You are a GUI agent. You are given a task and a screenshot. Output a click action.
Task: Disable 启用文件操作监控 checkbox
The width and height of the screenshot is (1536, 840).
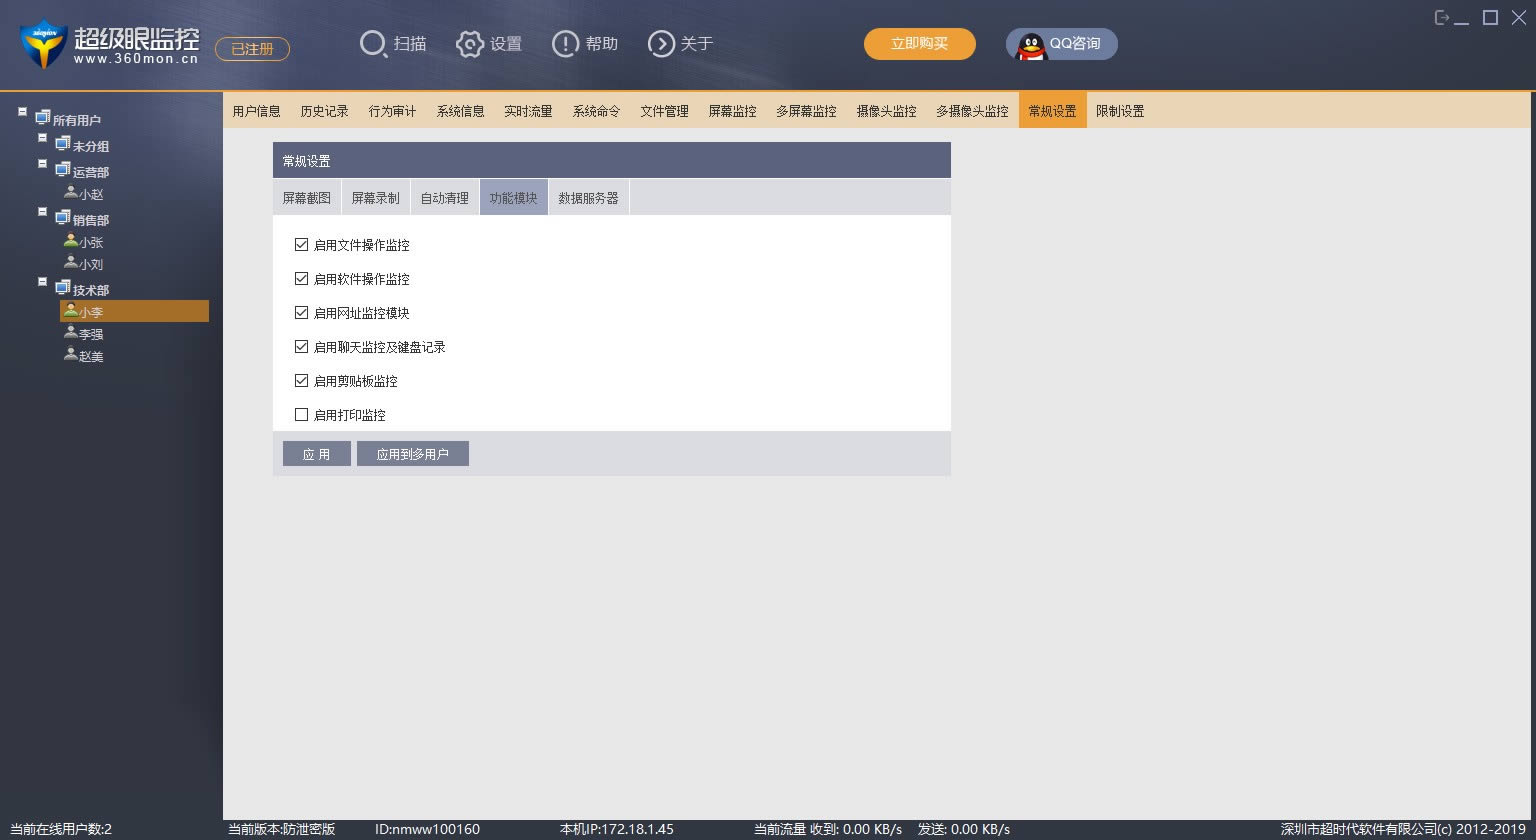[301, 245]
